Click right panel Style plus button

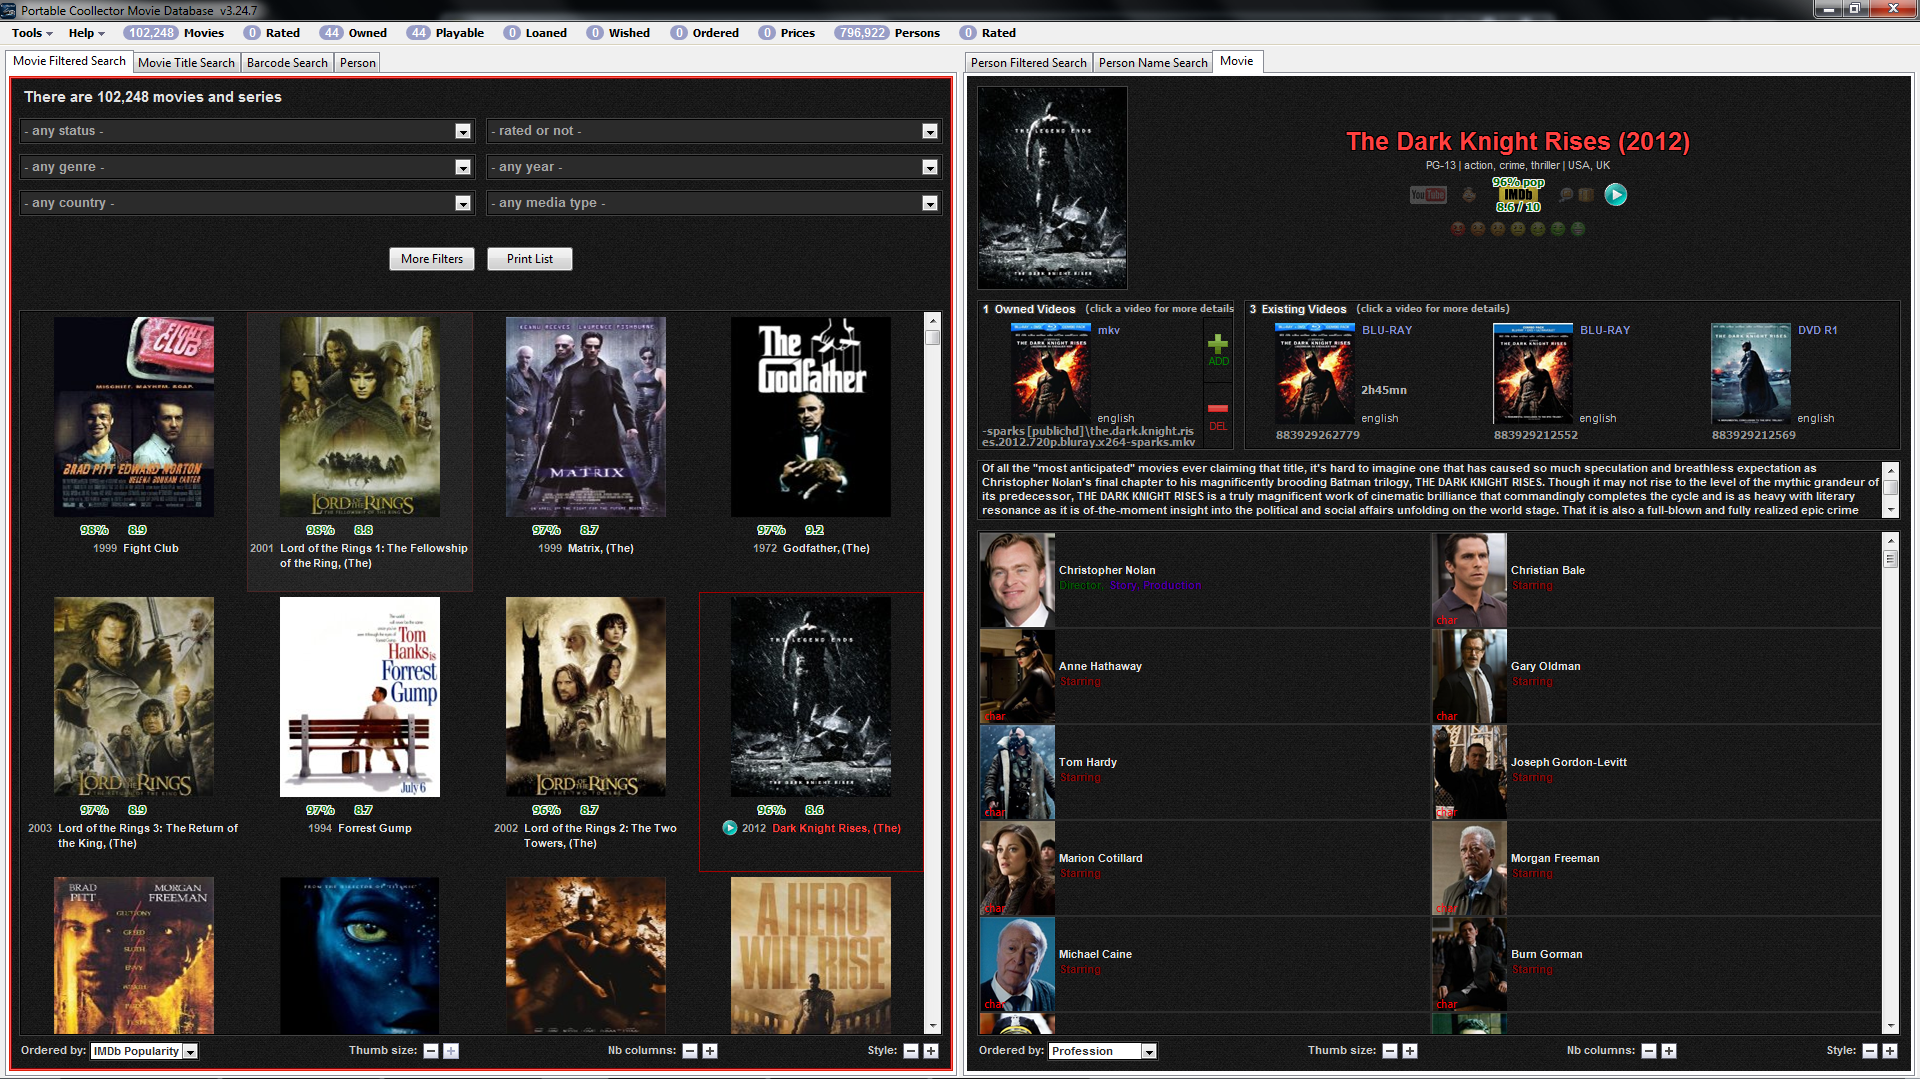click(1890, 1051)
